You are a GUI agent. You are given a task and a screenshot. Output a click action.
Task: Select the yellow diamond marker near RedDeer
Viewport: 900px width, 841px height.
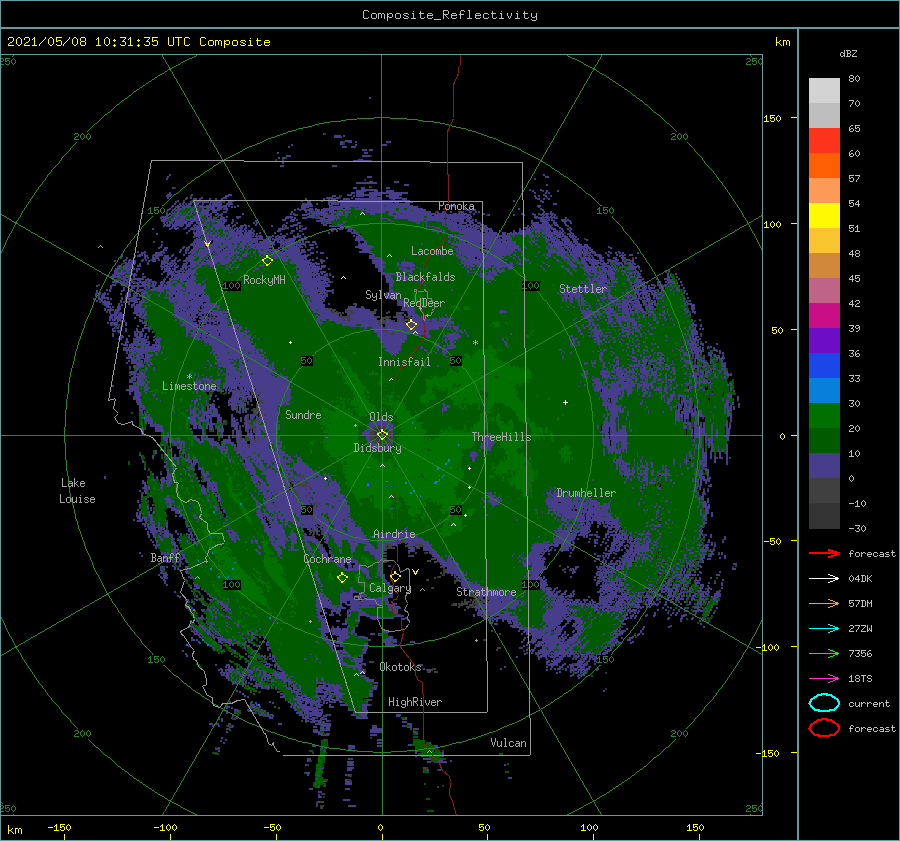pos(412,325)
